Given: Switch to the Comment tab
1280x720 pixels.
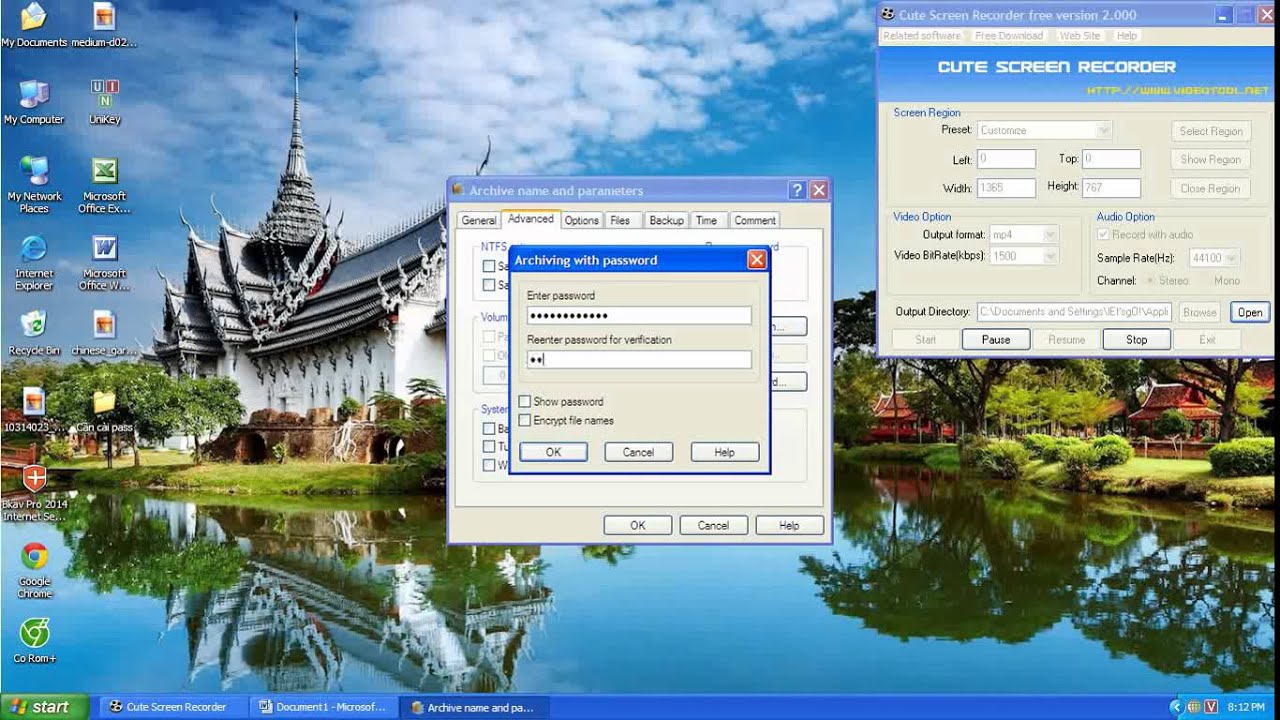Looking at the screenshot, I should [755, 221].
